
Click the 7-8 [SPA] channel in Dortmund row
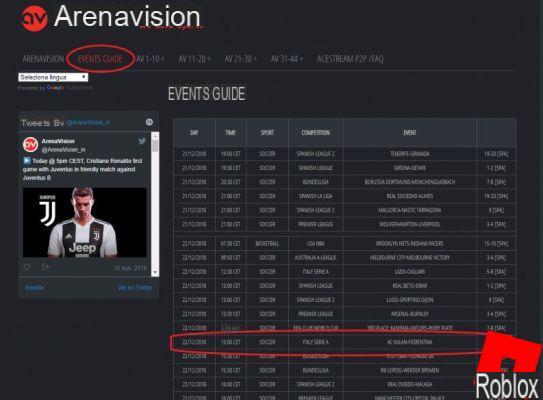pos(496,182)
